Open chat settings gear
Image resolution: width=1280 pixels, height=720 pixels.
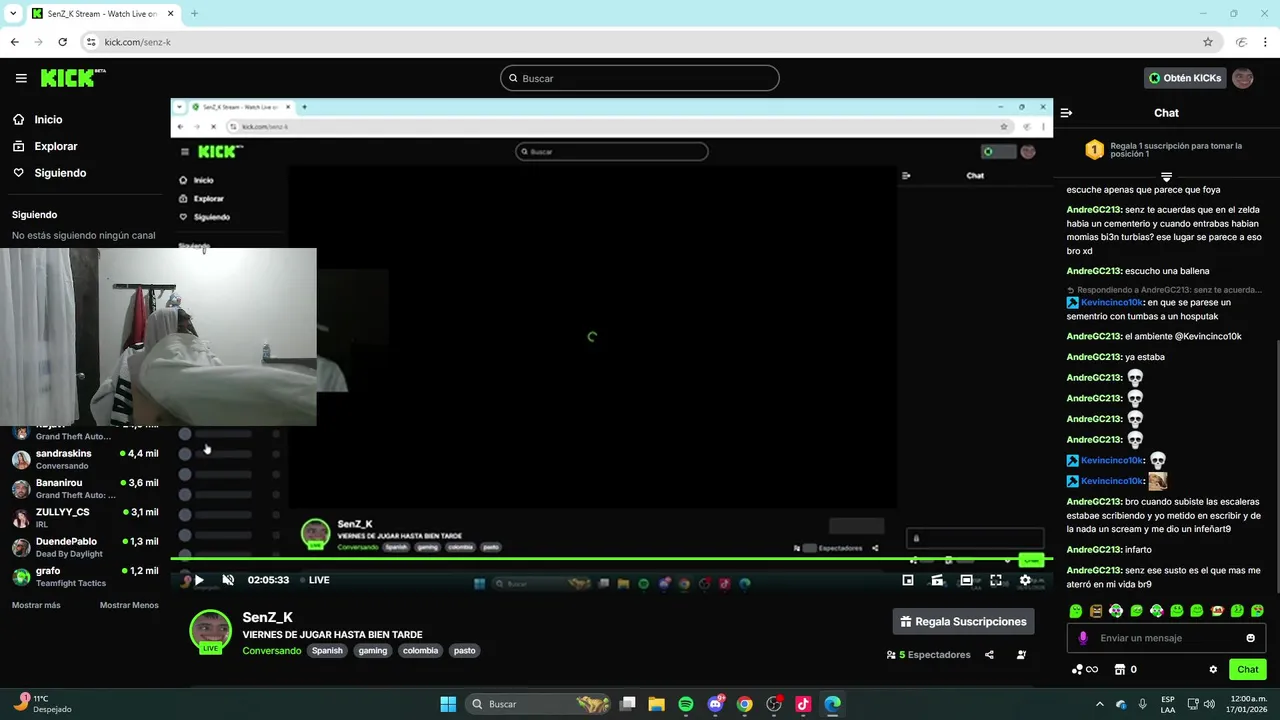[x=1213, y=669]
